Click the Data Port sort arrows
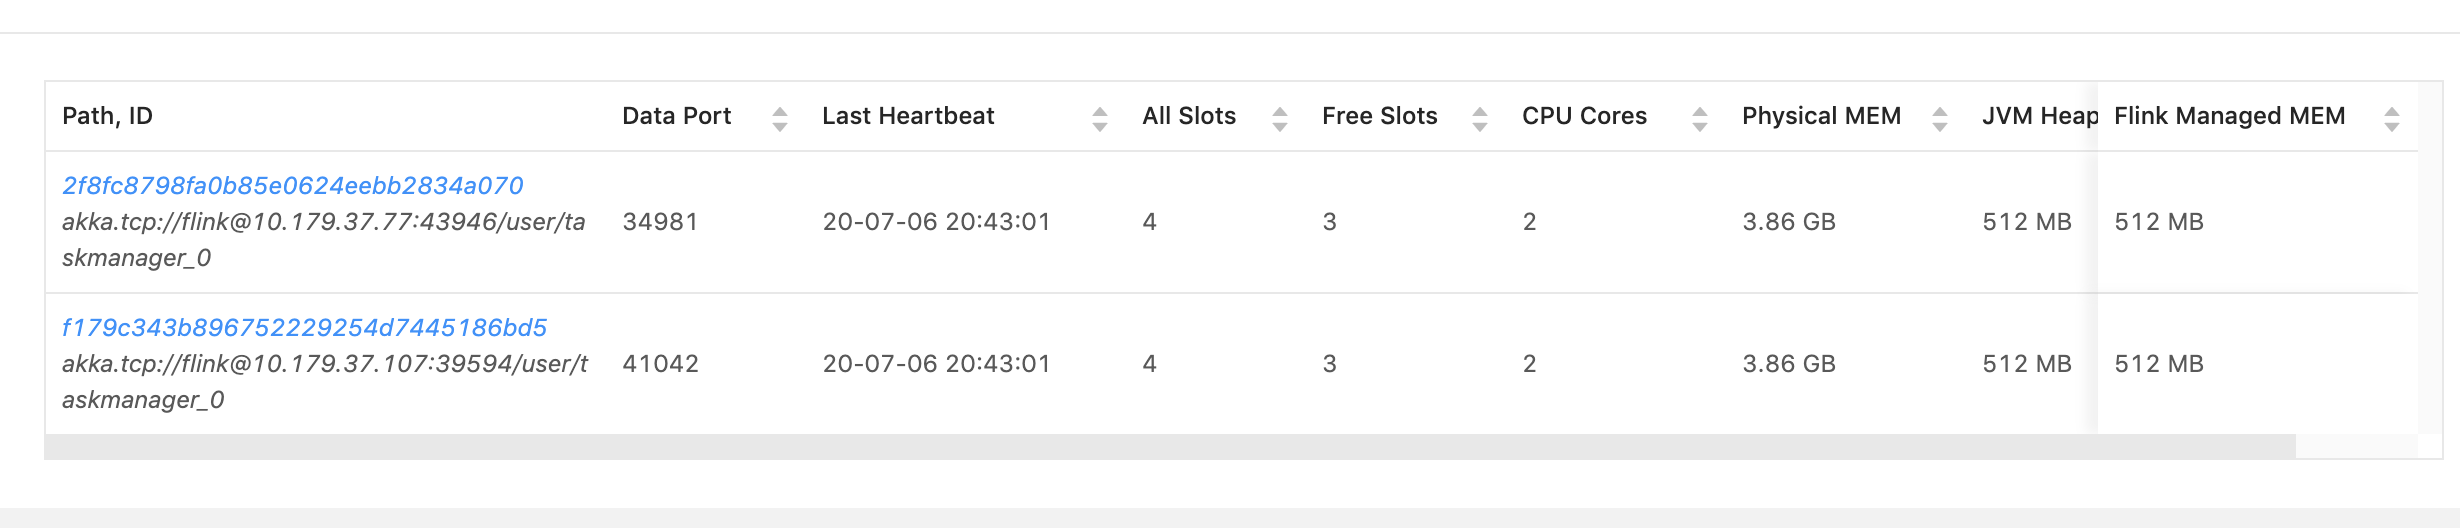 [x=780, y=119]
